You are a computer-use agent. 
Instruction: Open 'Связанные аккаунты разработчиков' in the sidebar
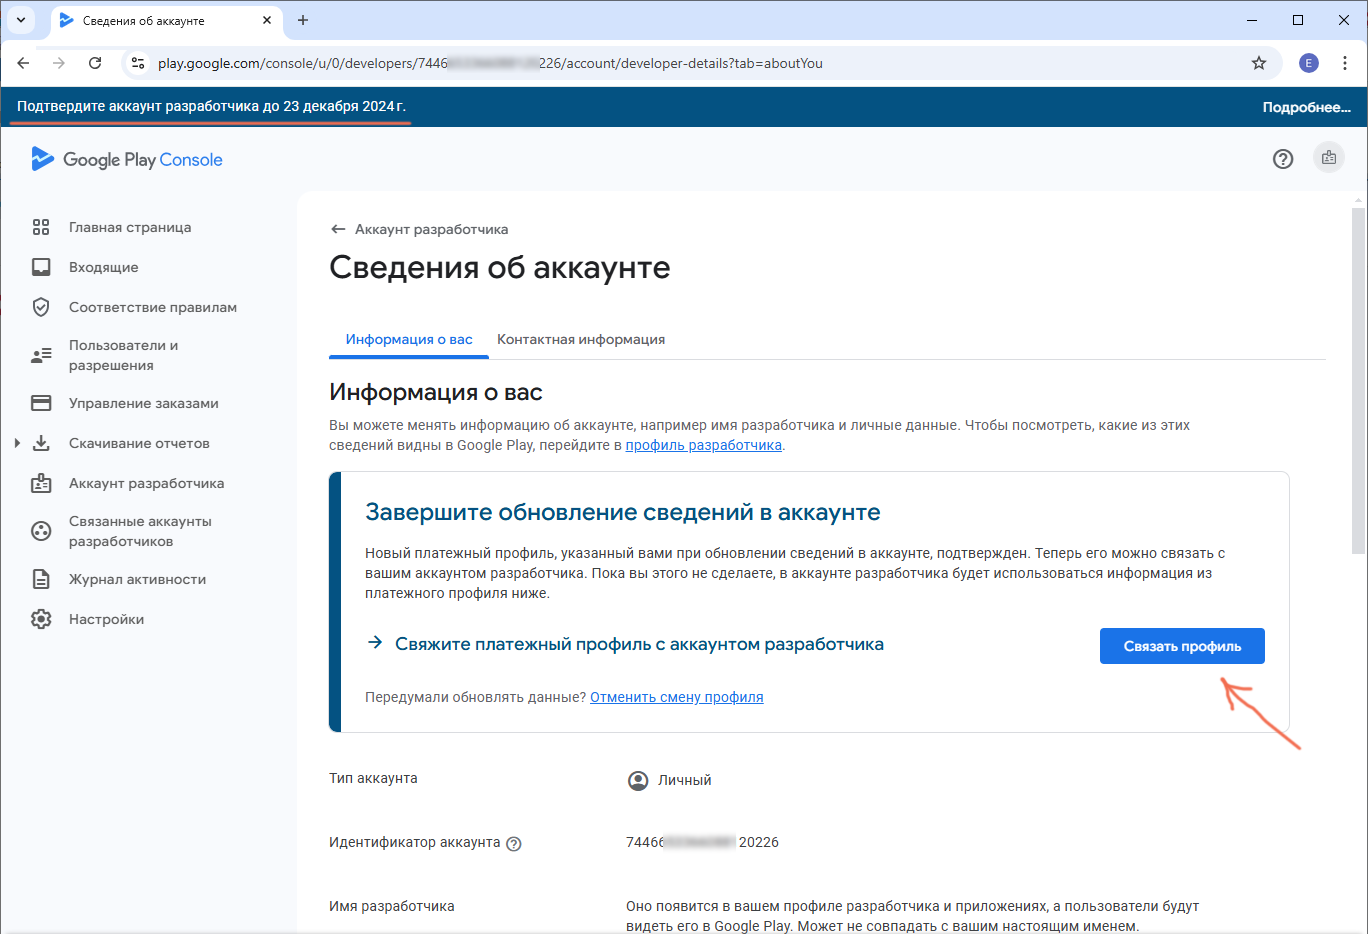click(x=140, y=531)
